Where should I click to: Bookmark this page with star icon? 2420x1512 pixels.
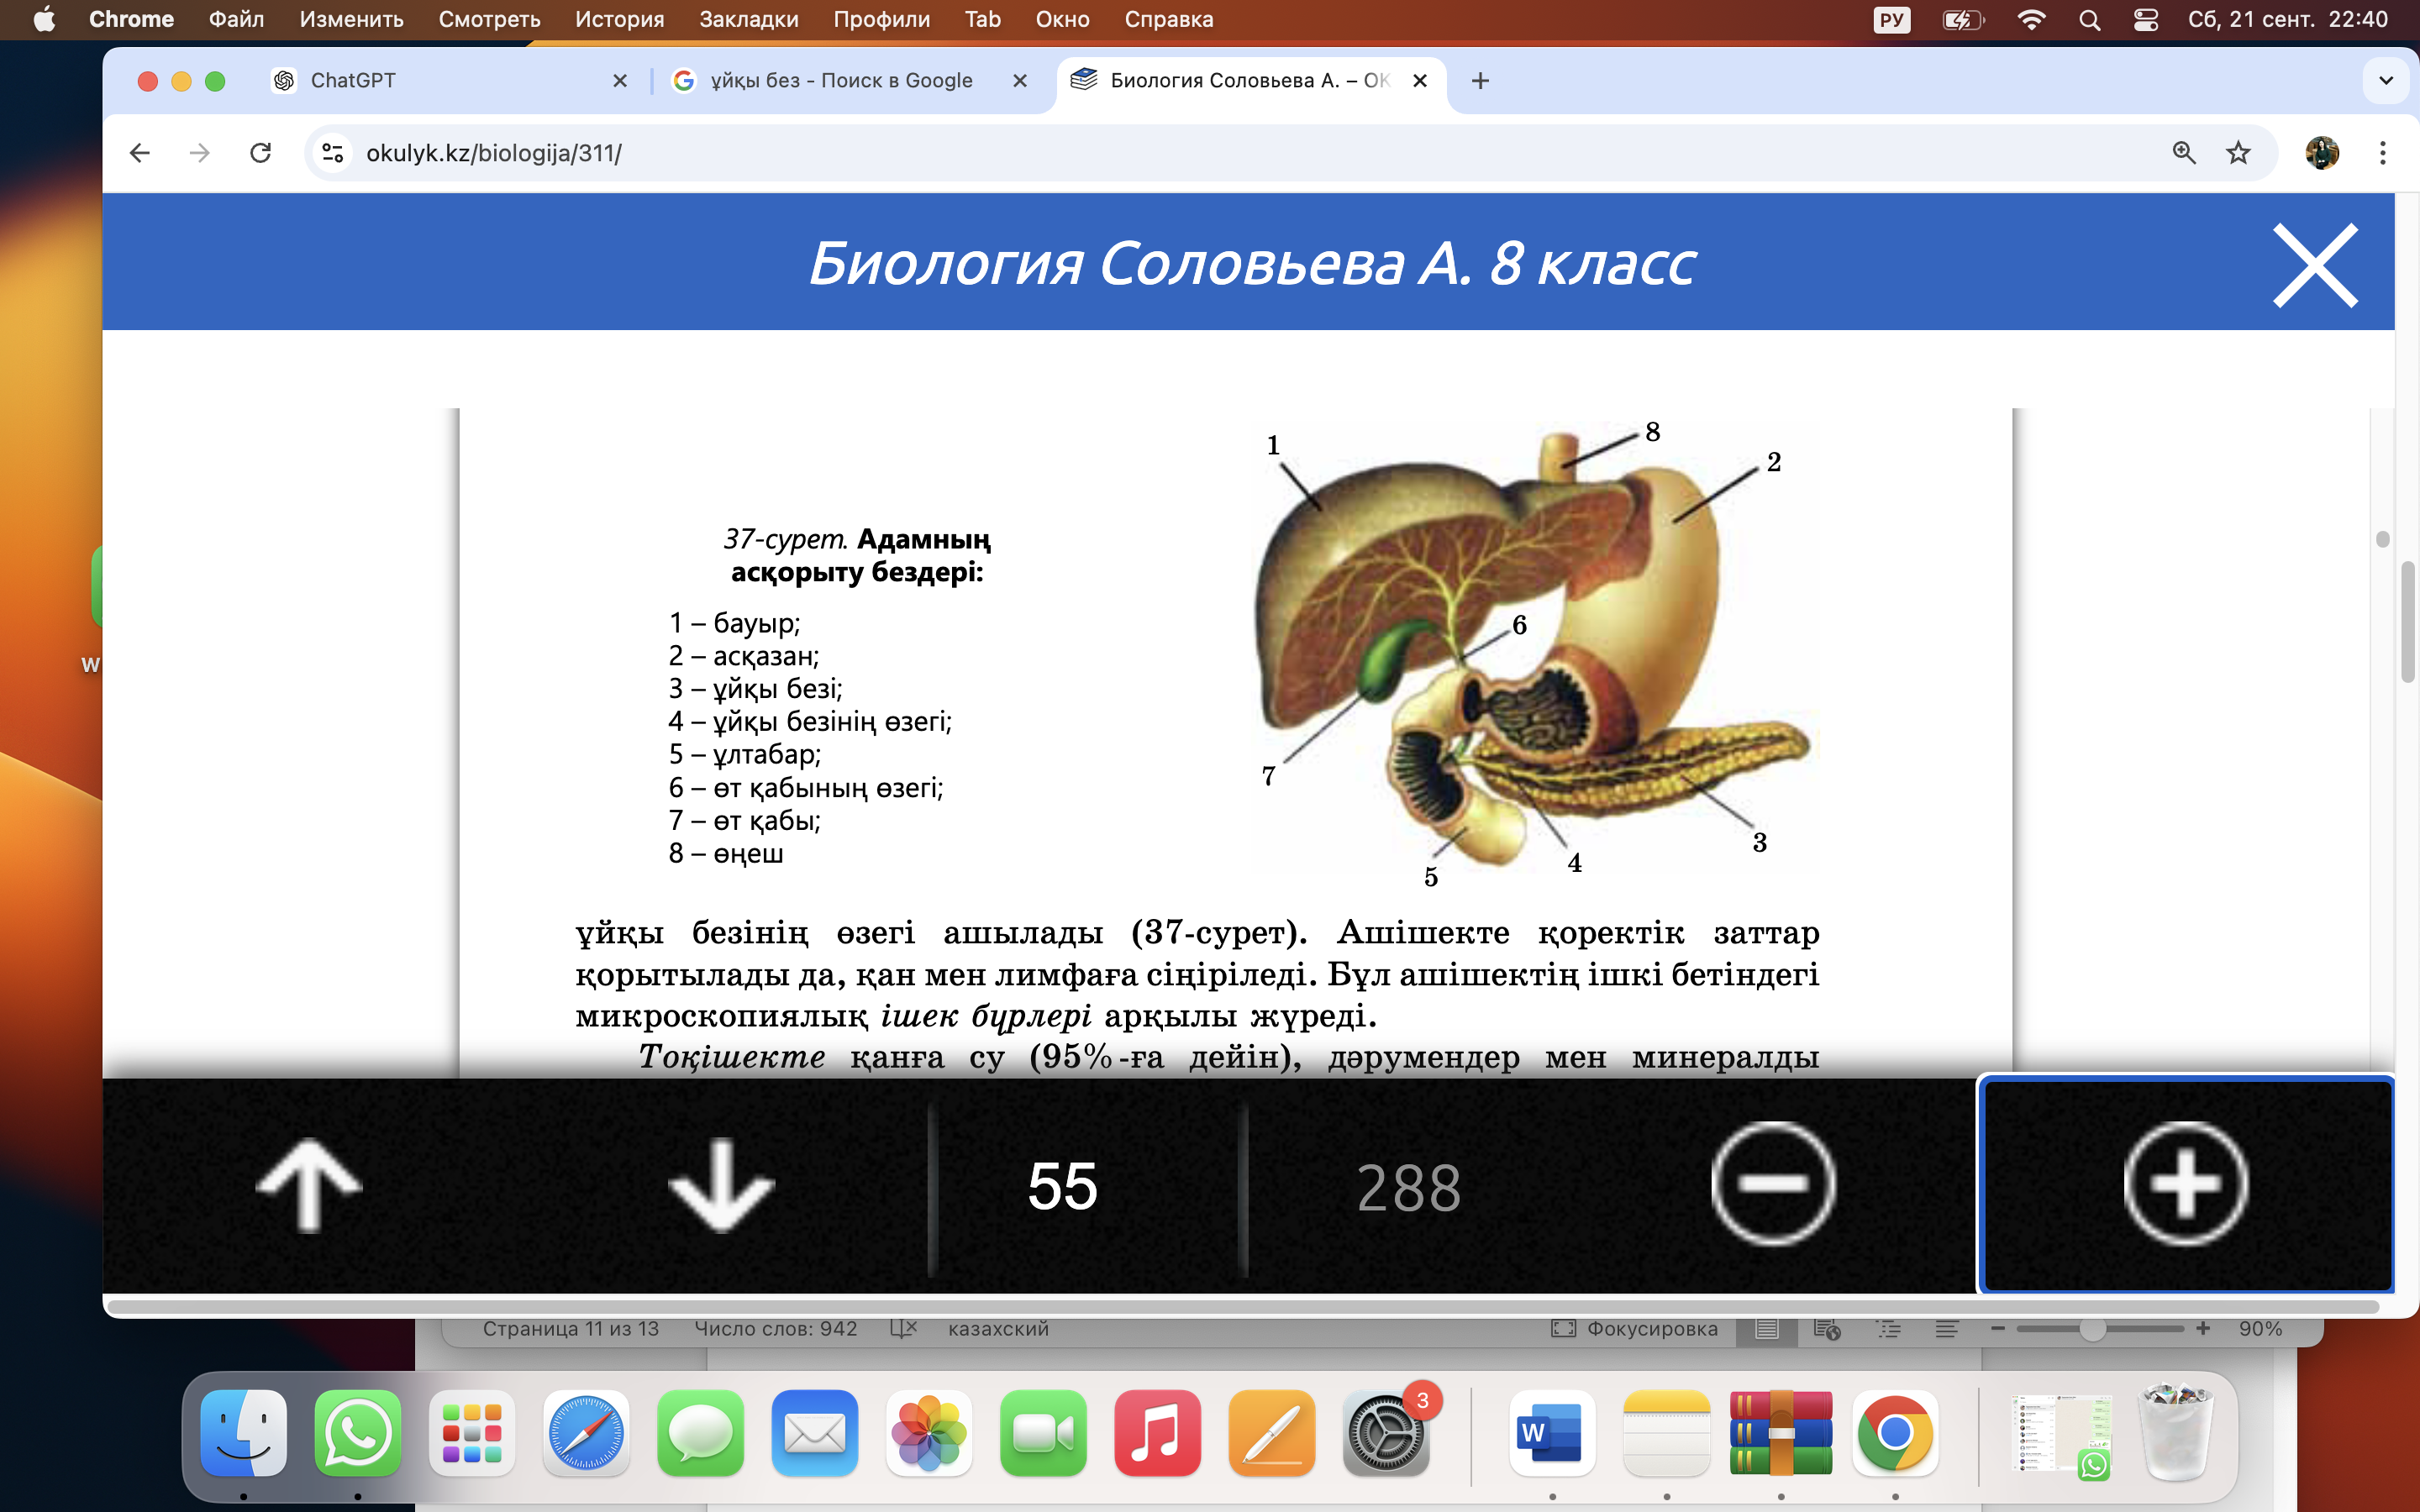[x=2238, y=153]
